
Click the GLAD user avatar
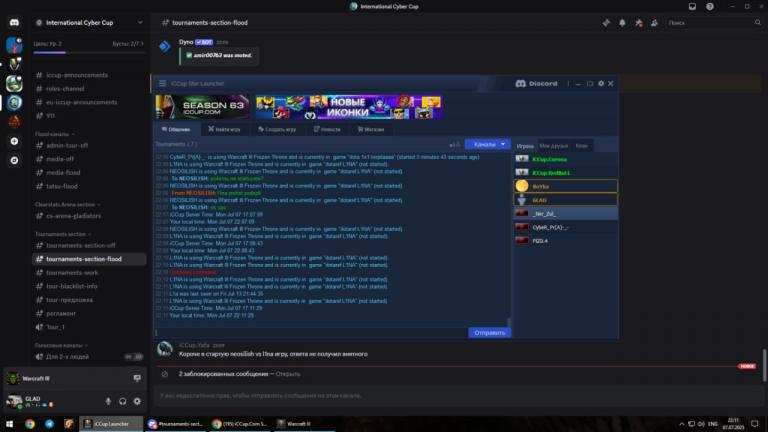coord(14,401)
